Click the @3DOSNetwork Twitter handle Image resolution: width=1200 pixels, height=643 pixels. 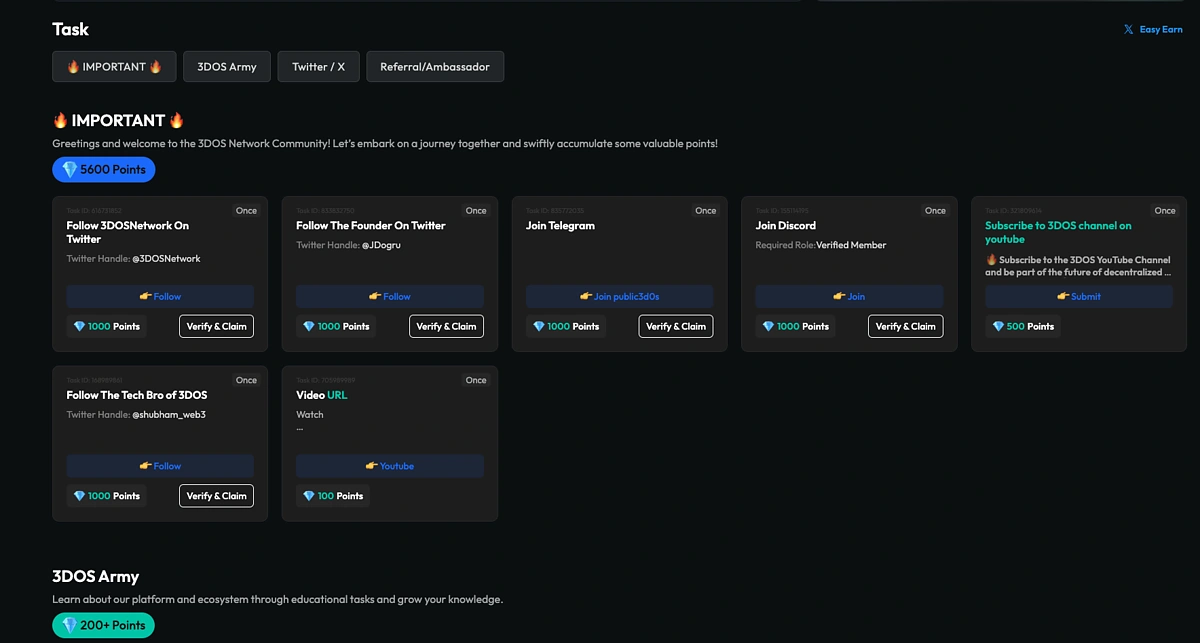(166, 259)
